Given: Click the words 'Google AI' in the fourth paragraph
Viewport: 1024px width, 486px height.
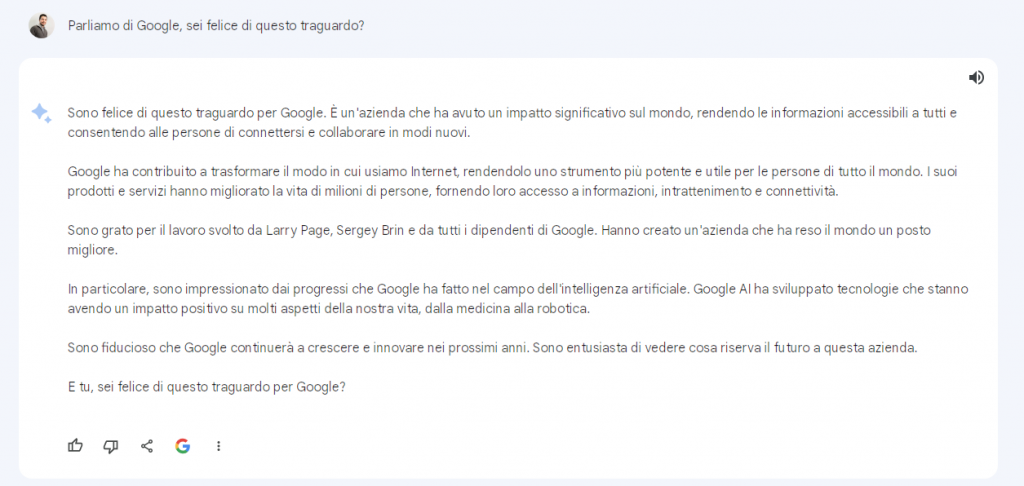Looking at the screenshot, I should pyautogui.click(x=721, y=289).
